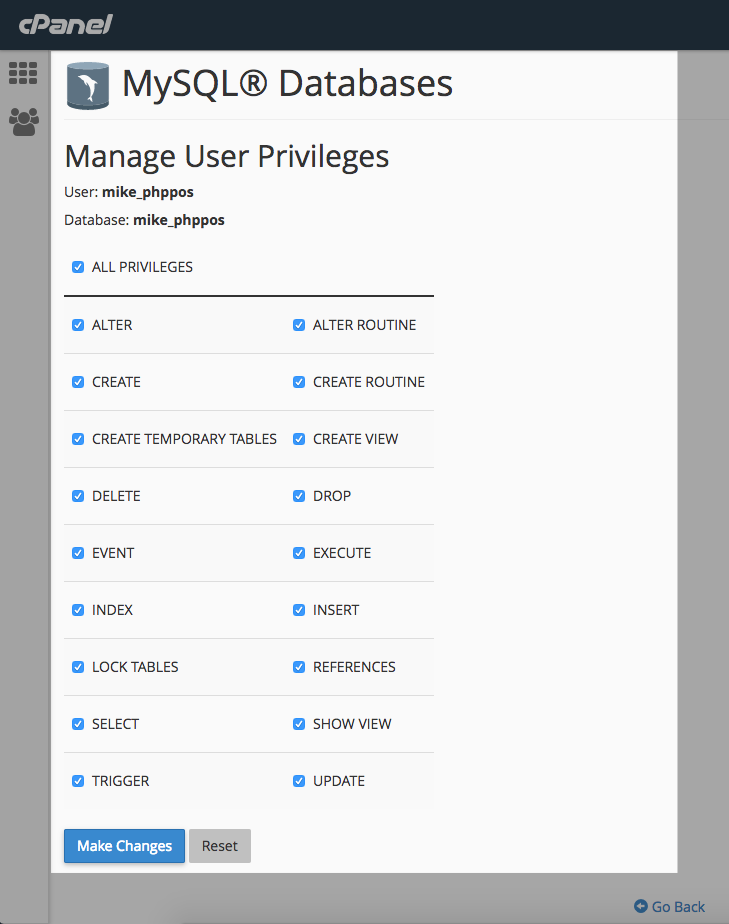The image size is (729, 924).
Task: Toggle the TRIGGER privilege checkbox
Action: click(x=78, y=781)
